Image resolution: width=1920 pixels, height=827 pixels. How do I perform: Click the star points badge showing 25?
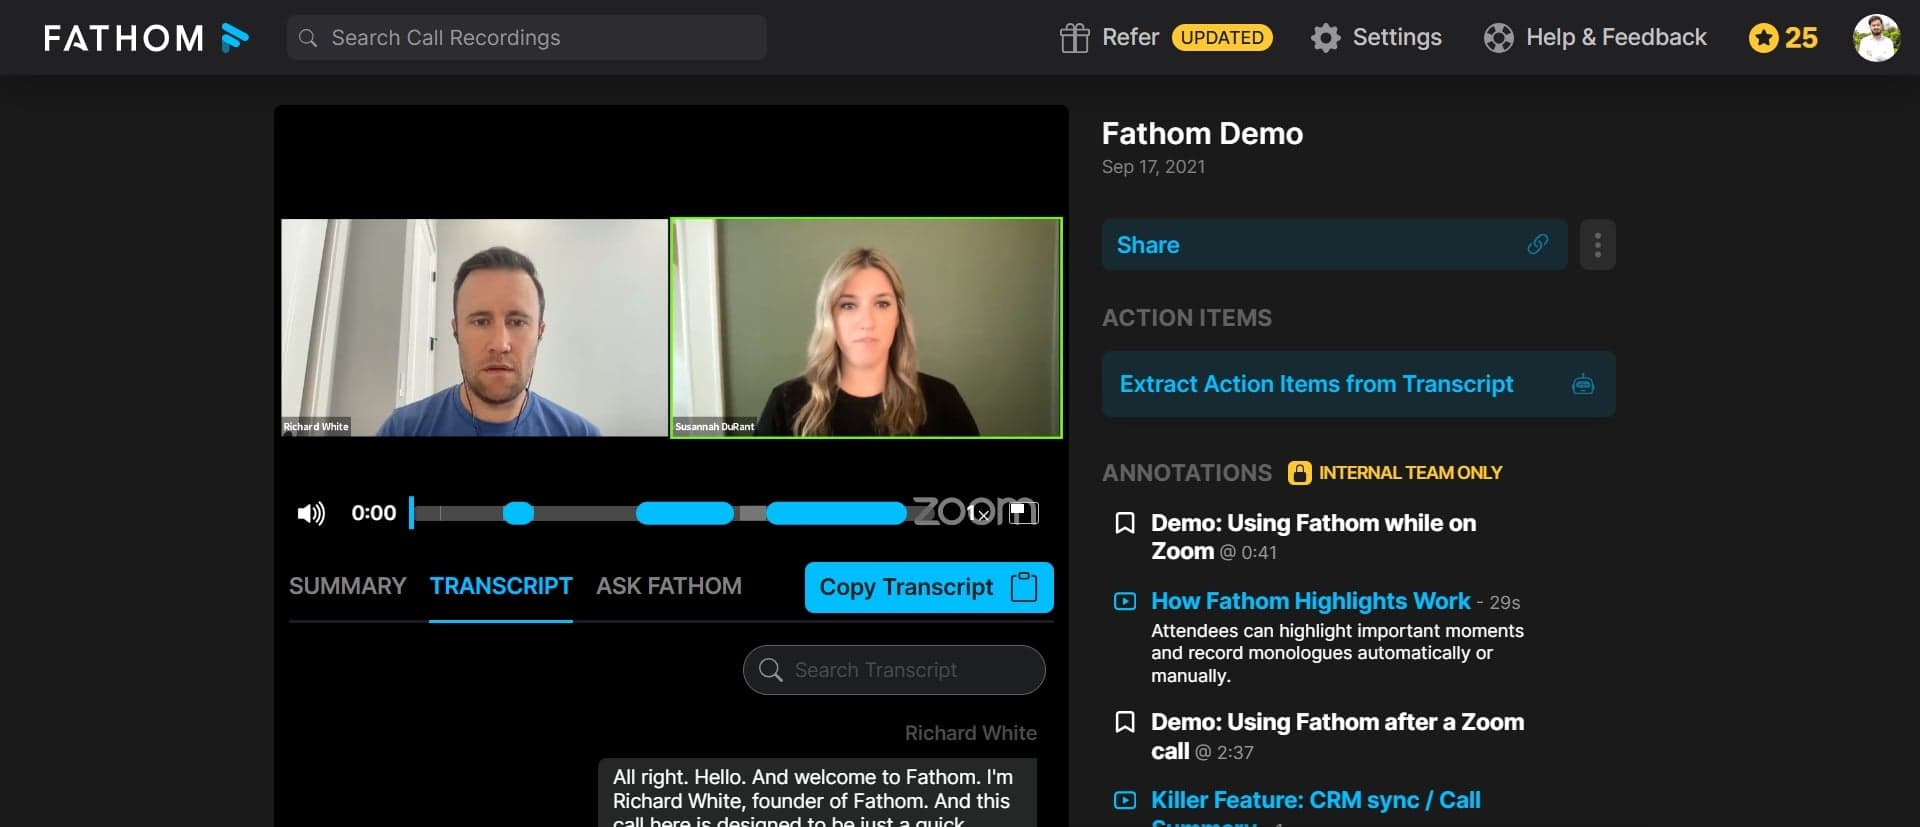pyautogui.click(x=1783, y=38)
